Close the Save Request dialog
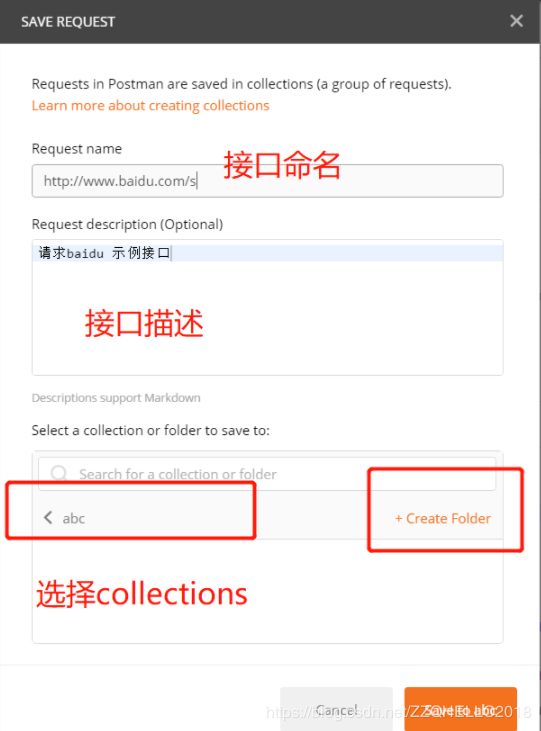 point(516,21)
